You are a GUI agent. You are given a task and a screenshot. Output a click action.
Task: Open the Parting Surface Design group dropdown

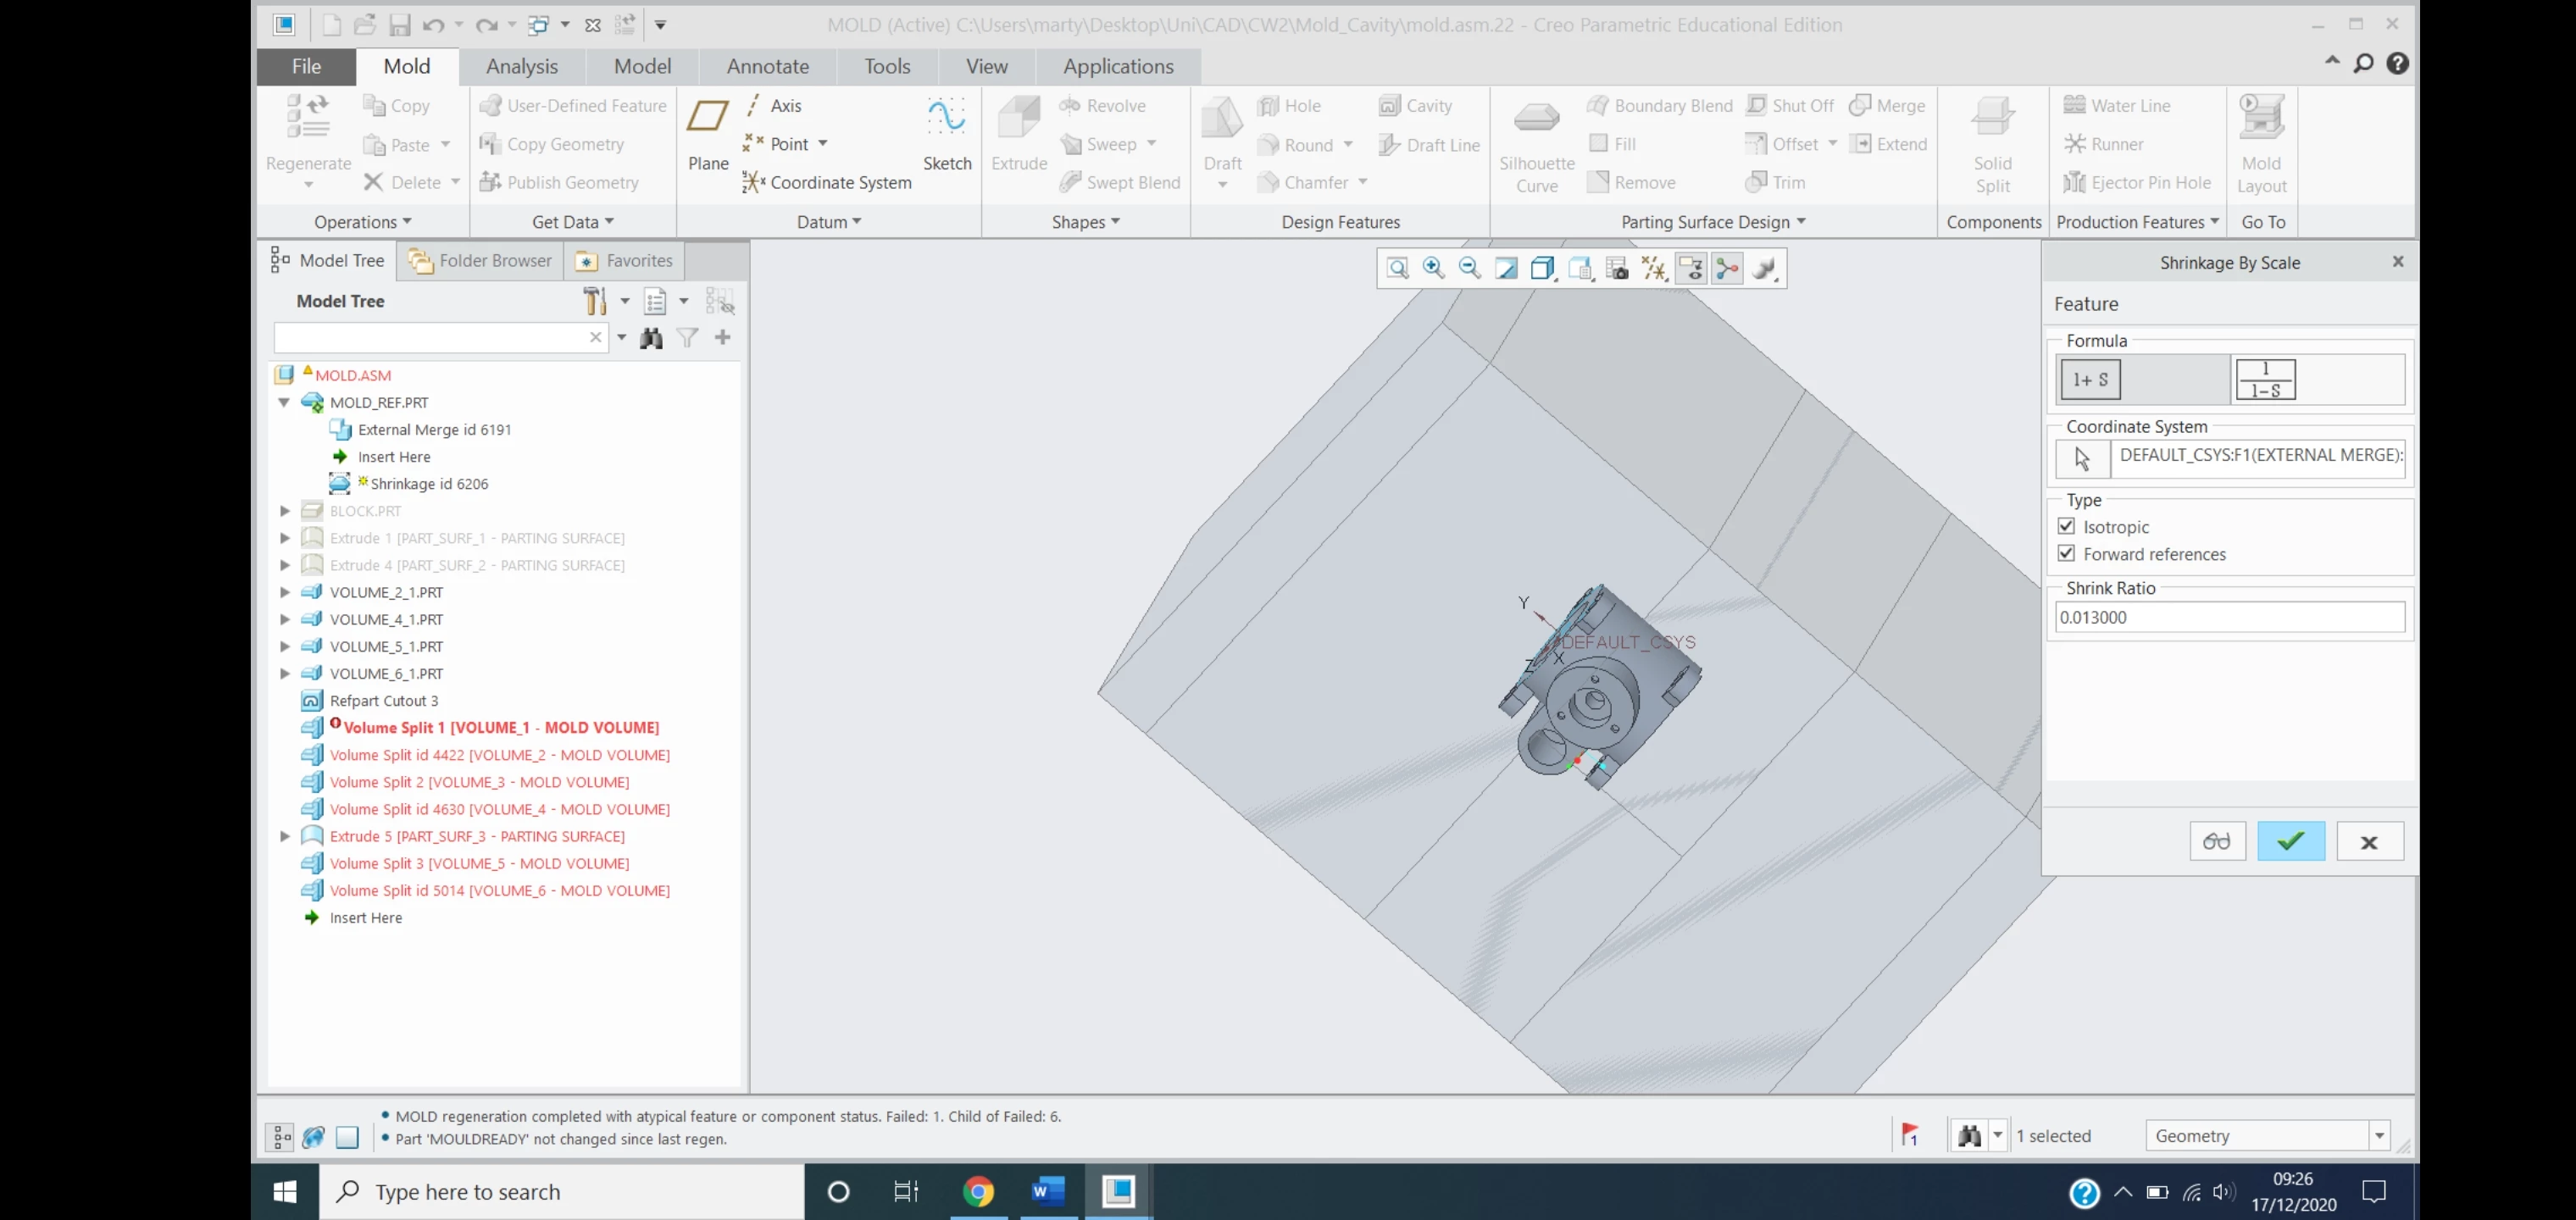[1801, 222]
